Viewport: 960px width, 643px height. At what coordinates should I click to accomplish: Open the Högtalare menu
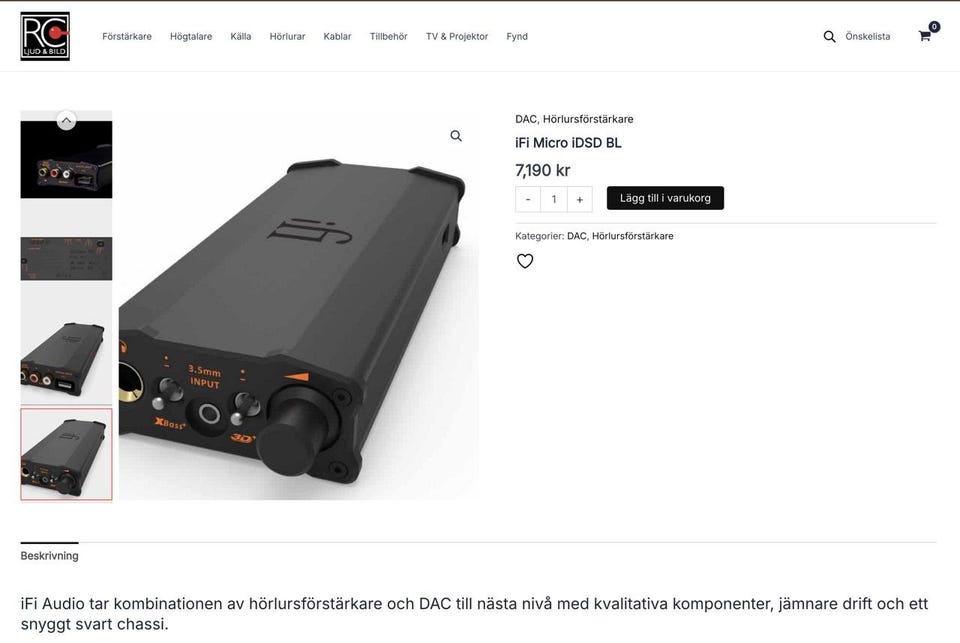[191, 37]
